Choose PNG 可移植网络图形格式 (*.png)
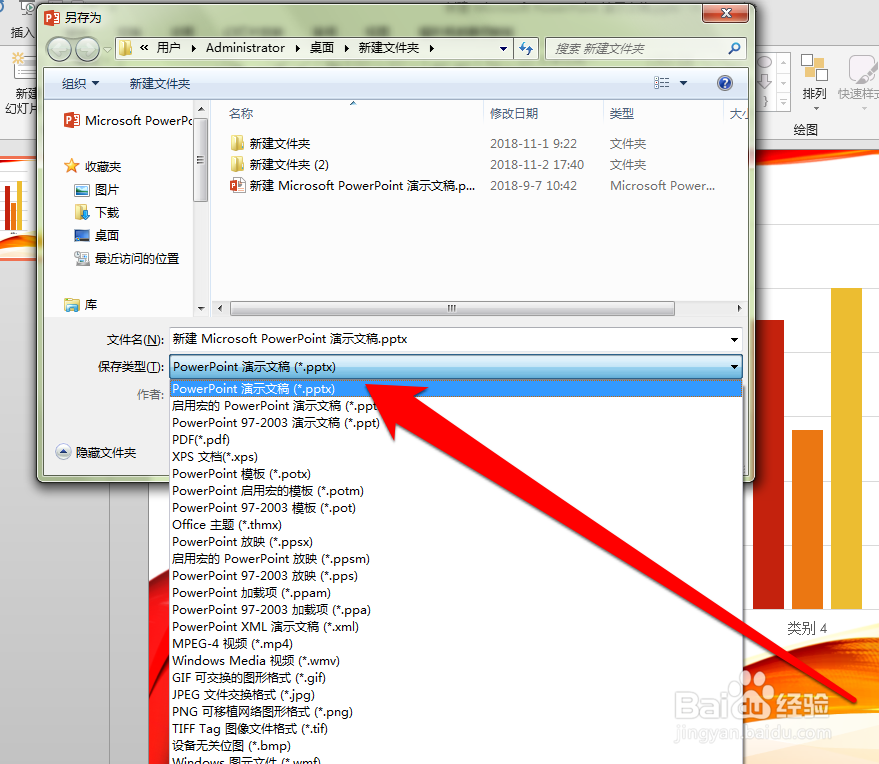The width and height of the screenshot is (879, 764). pyautogui.click(x=456, y=712)
